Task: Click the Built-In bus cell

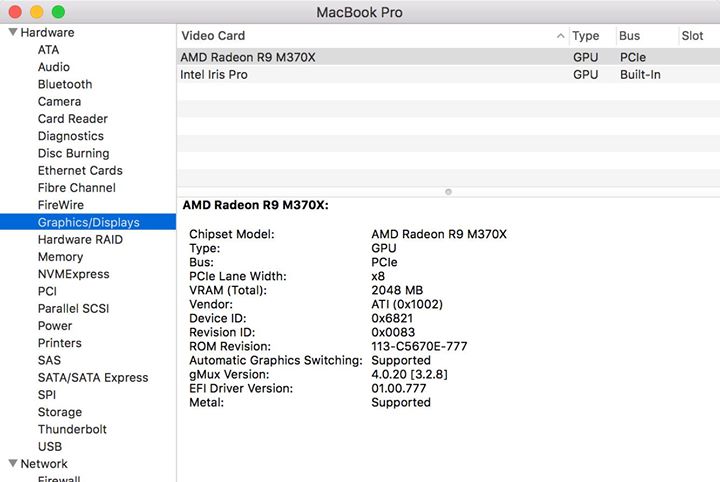Action: [x=640, y=74]
